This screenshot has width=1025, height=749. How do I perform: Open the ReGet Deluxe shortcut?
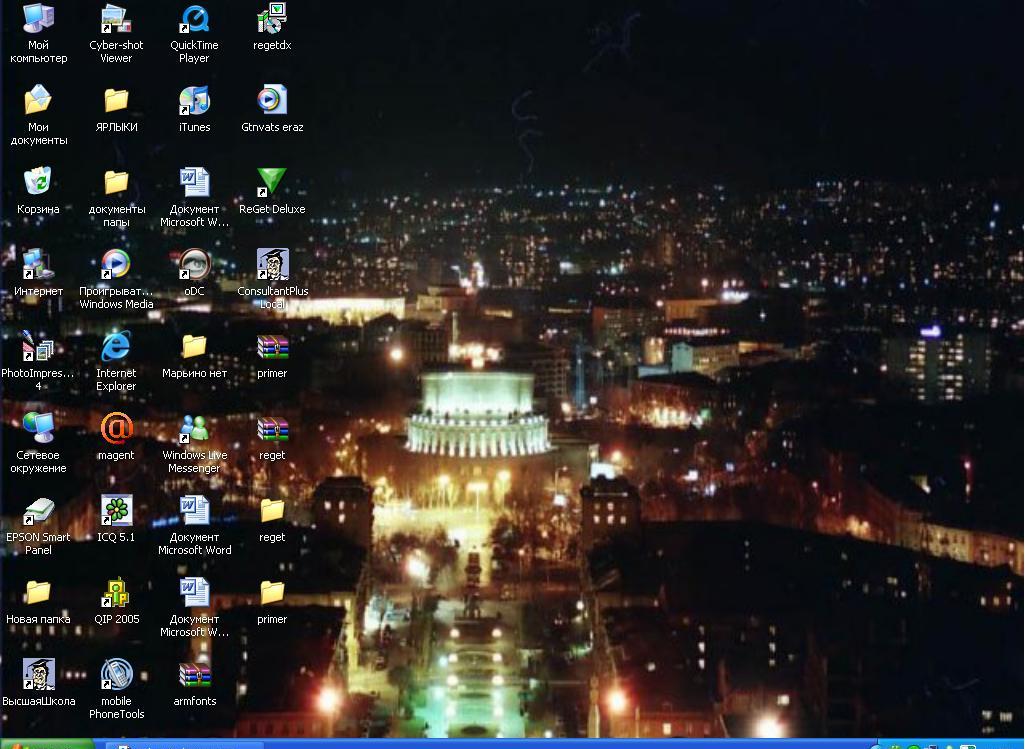(272, 183)
